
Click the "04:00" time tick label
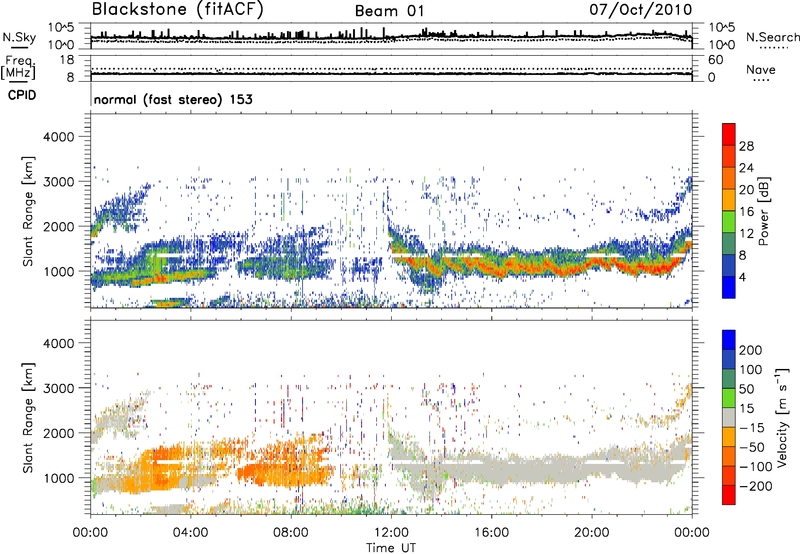[x=190, y=533]
